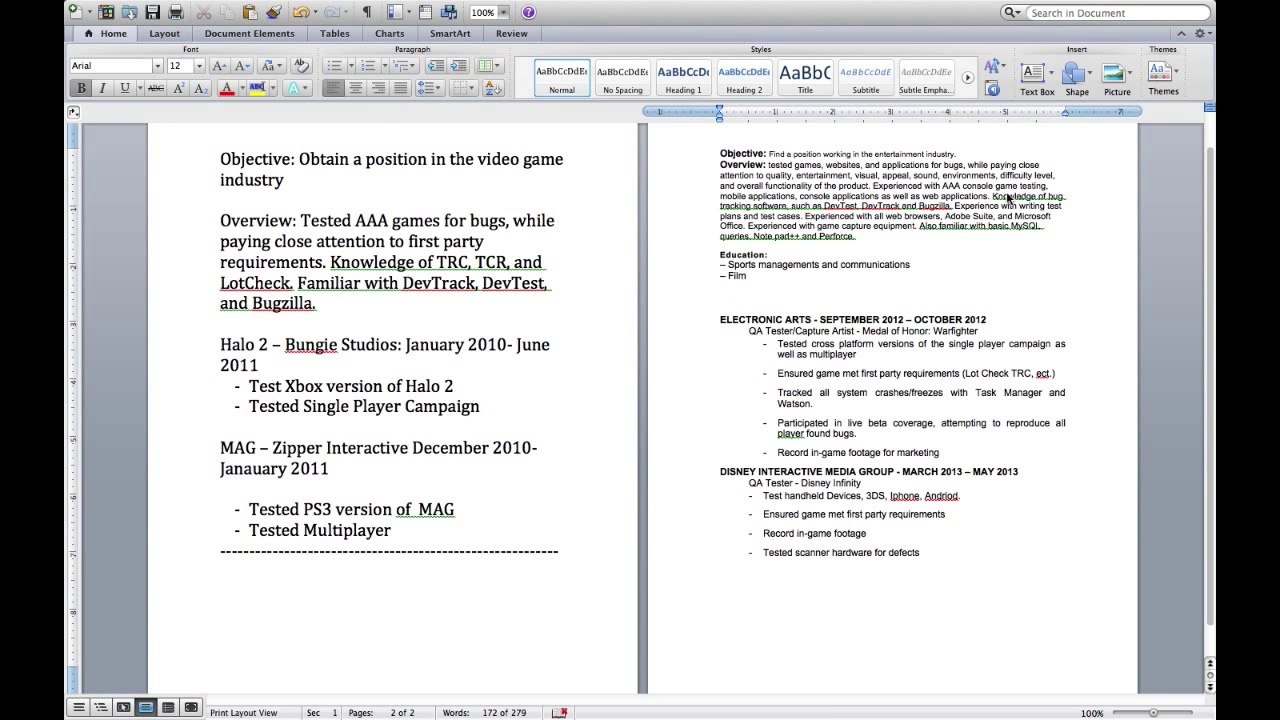Open the Change Case Aa dropdown
The width and height of the screenshot is (1280, 720).
coord(270,65)
